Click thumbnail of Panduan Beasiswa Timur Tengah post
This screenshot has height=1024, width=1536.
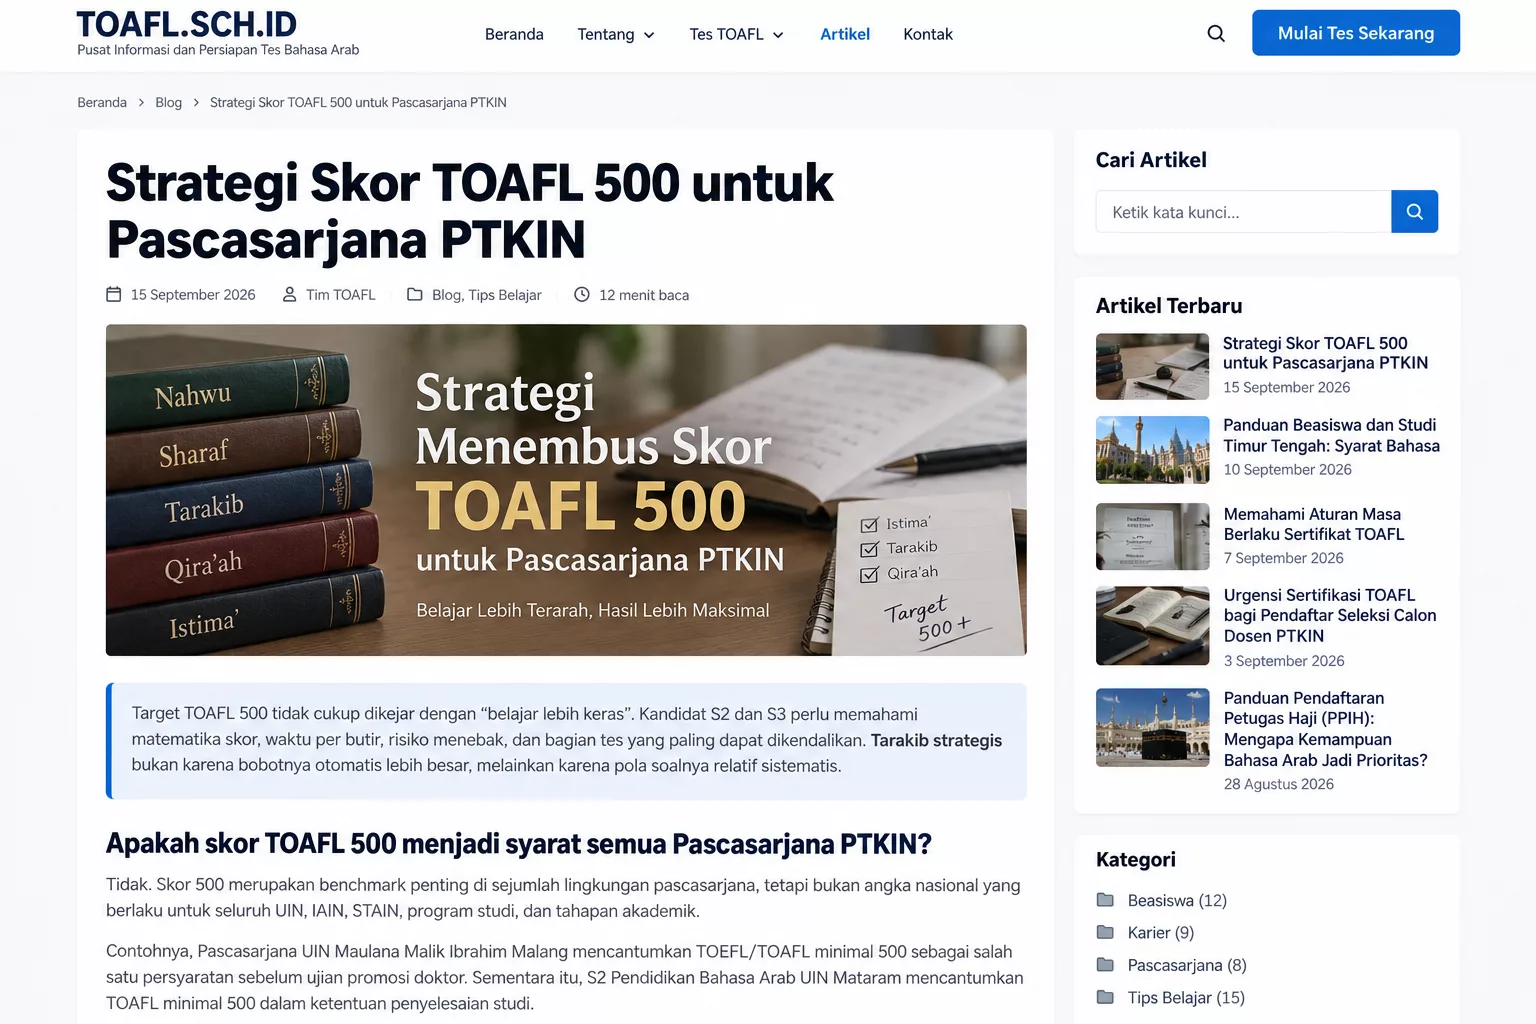point(1153,450)
